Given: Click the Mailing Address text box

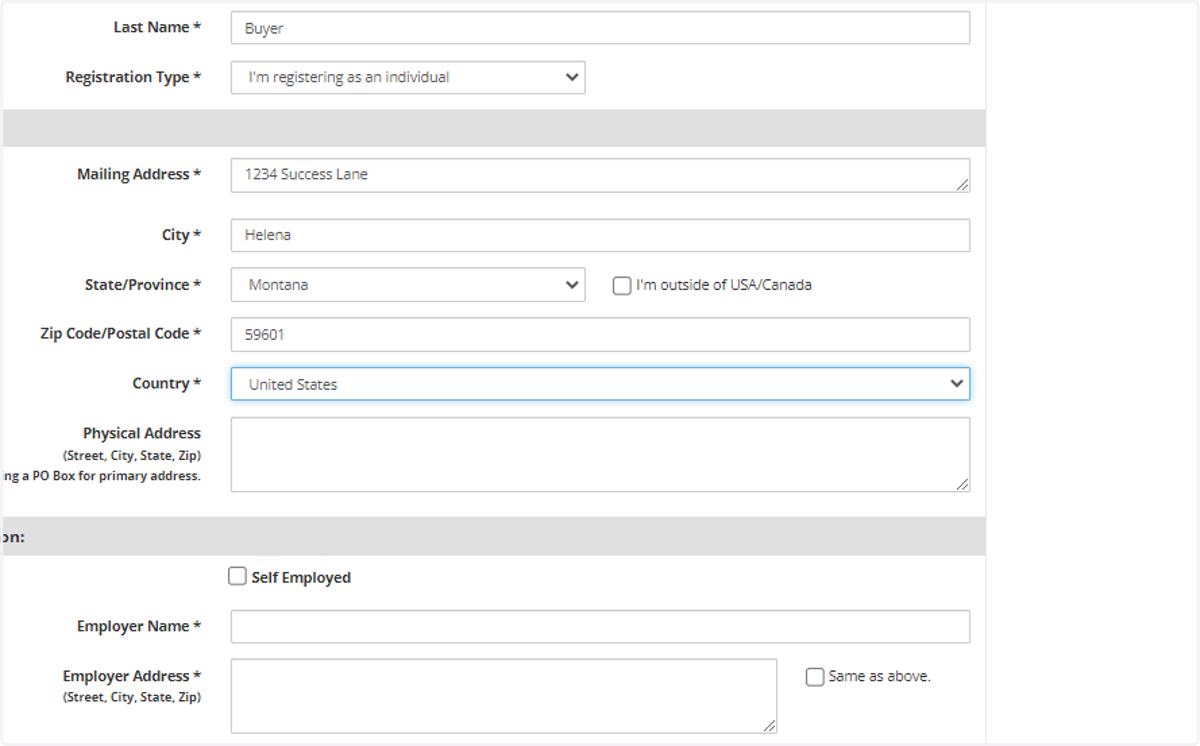Looking at the screenshot, I should 600,175.
